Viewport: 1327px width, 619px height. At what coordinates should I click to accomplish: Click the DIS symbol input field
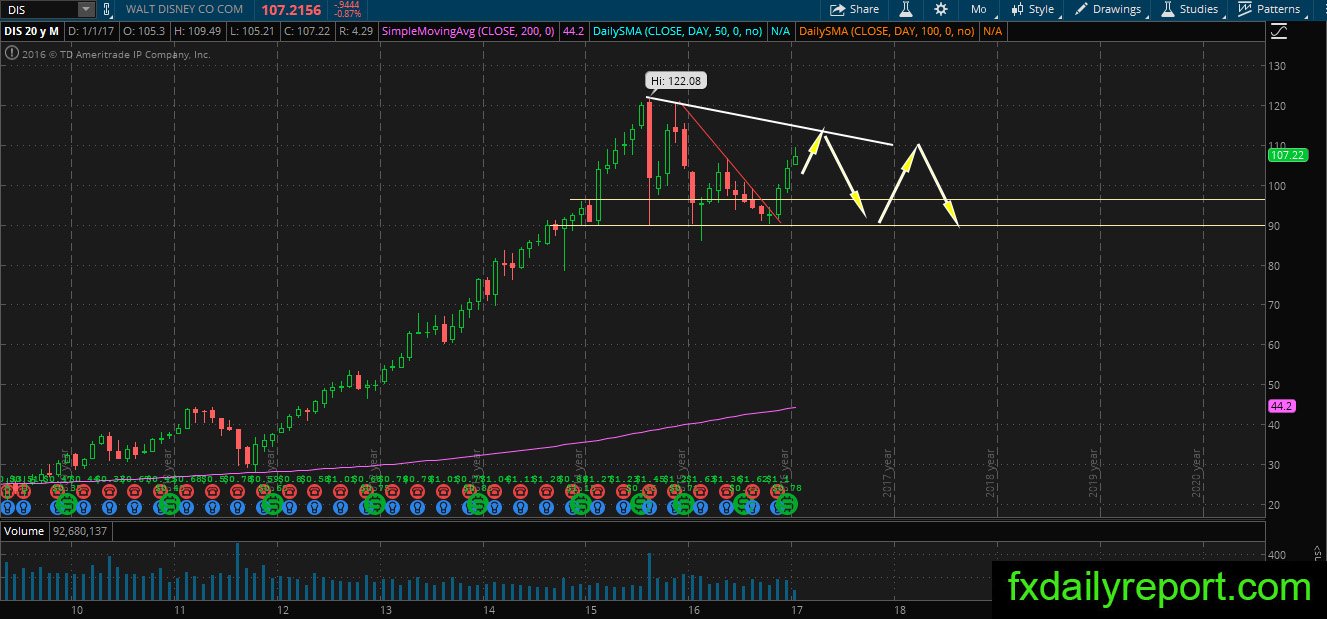[38, 9]
